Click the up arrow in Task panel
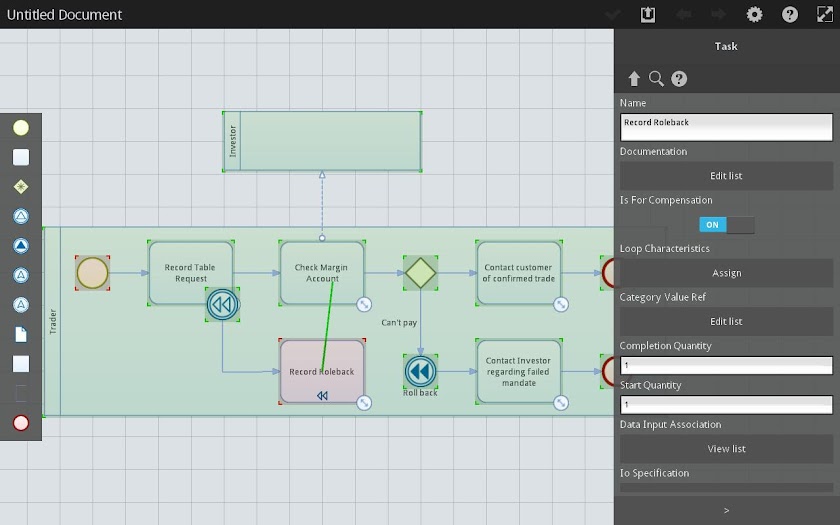 pyautogui.click(x=634, y=79)
